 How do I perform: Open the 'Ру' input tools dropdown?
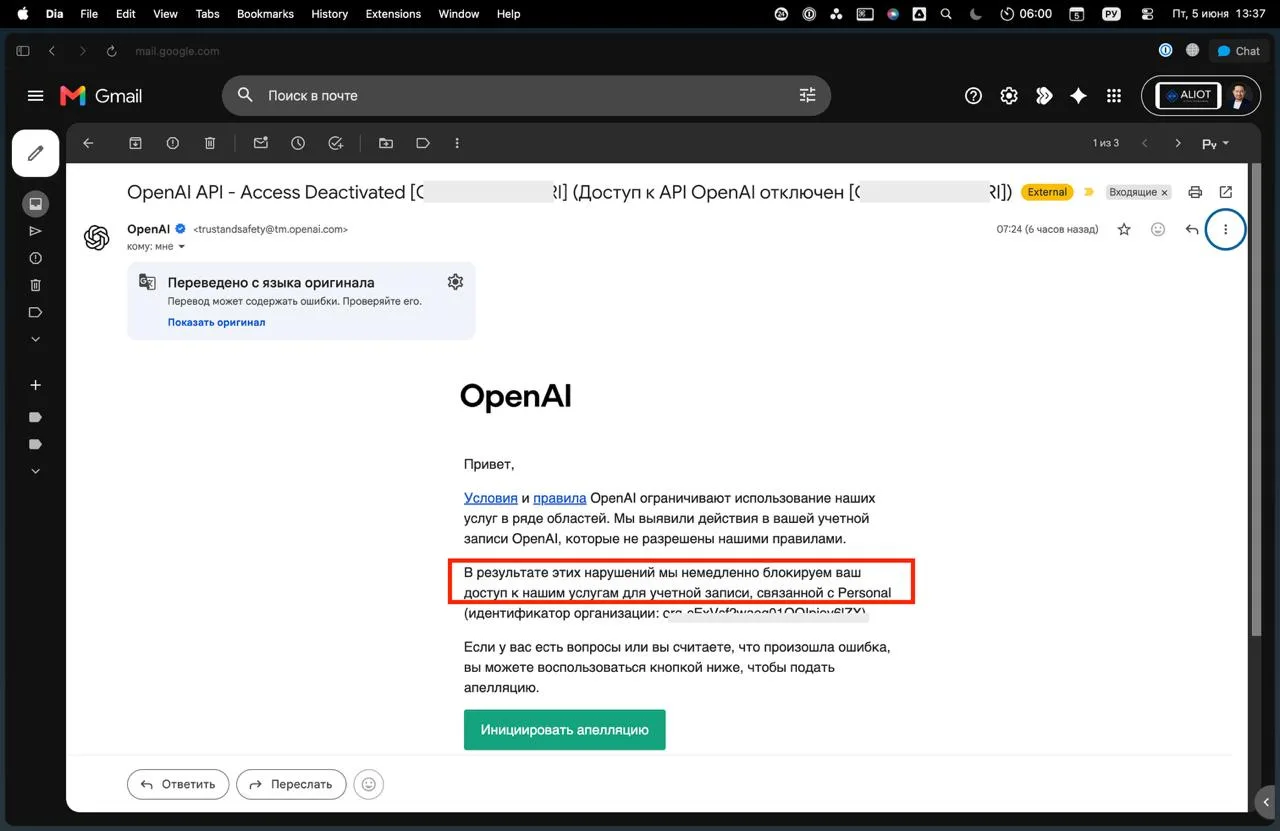click(x=1215, y=144)
